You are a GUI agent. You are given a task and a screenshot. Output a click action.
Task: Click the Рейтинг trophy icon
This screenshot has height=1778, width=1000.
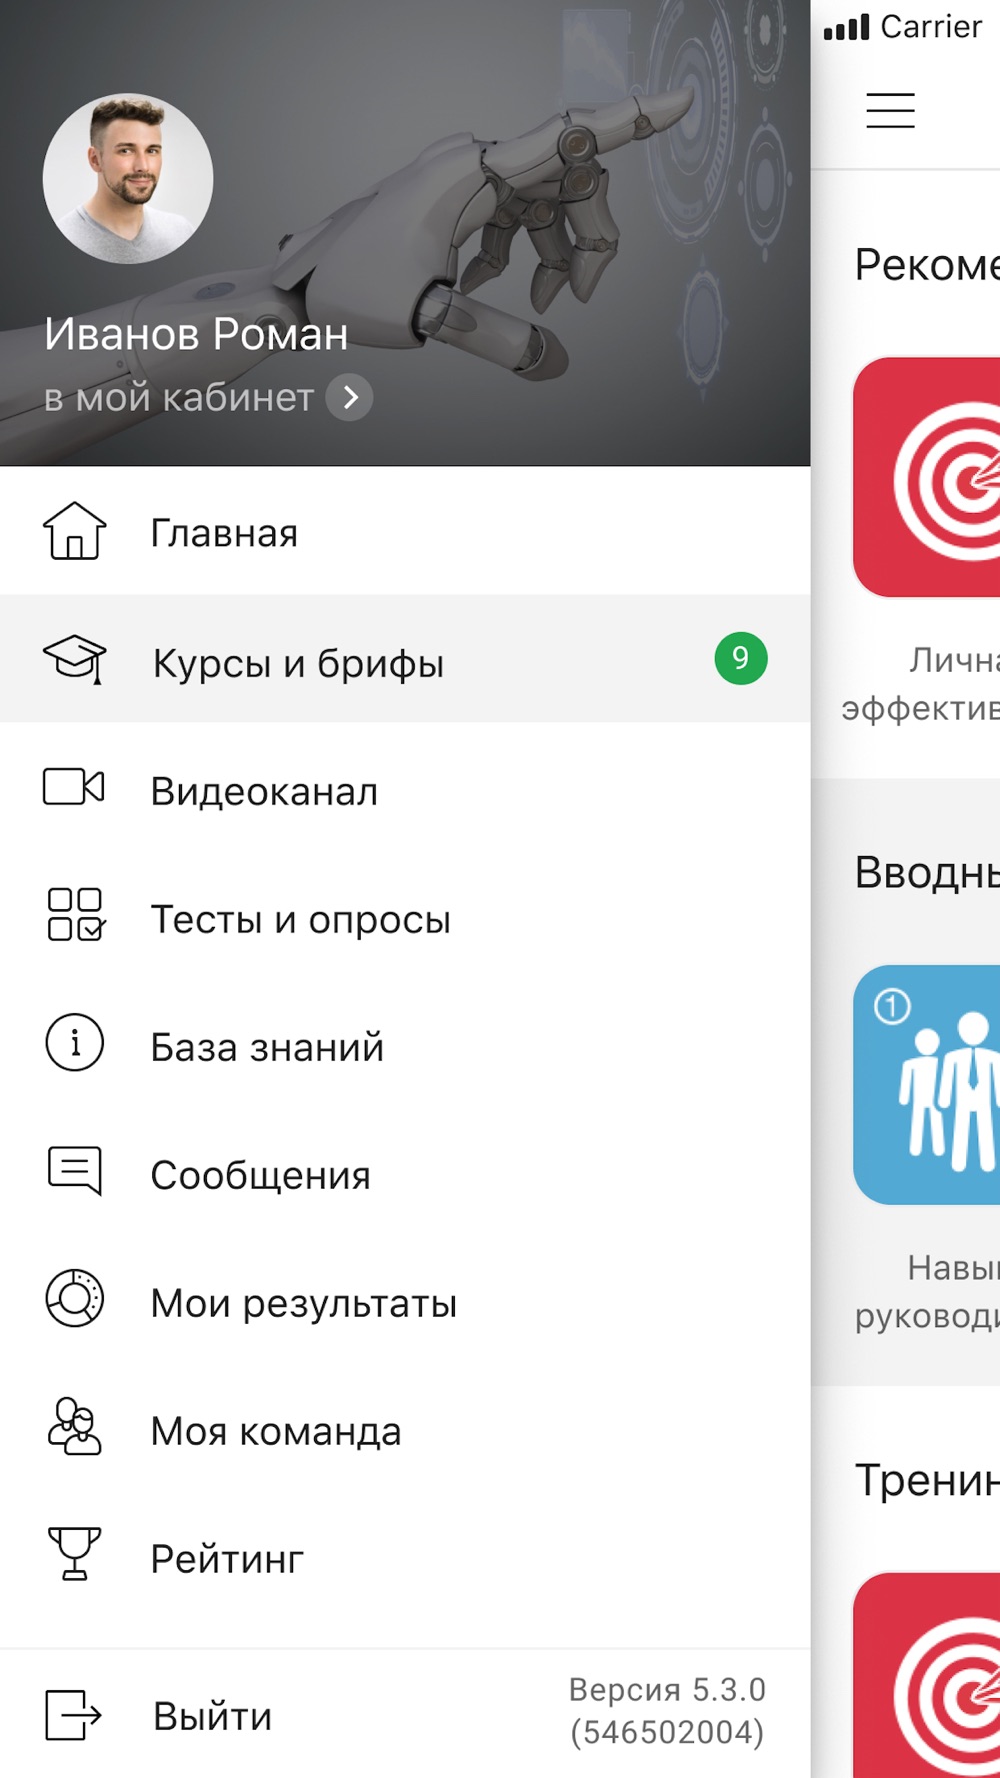(74, 1554)
